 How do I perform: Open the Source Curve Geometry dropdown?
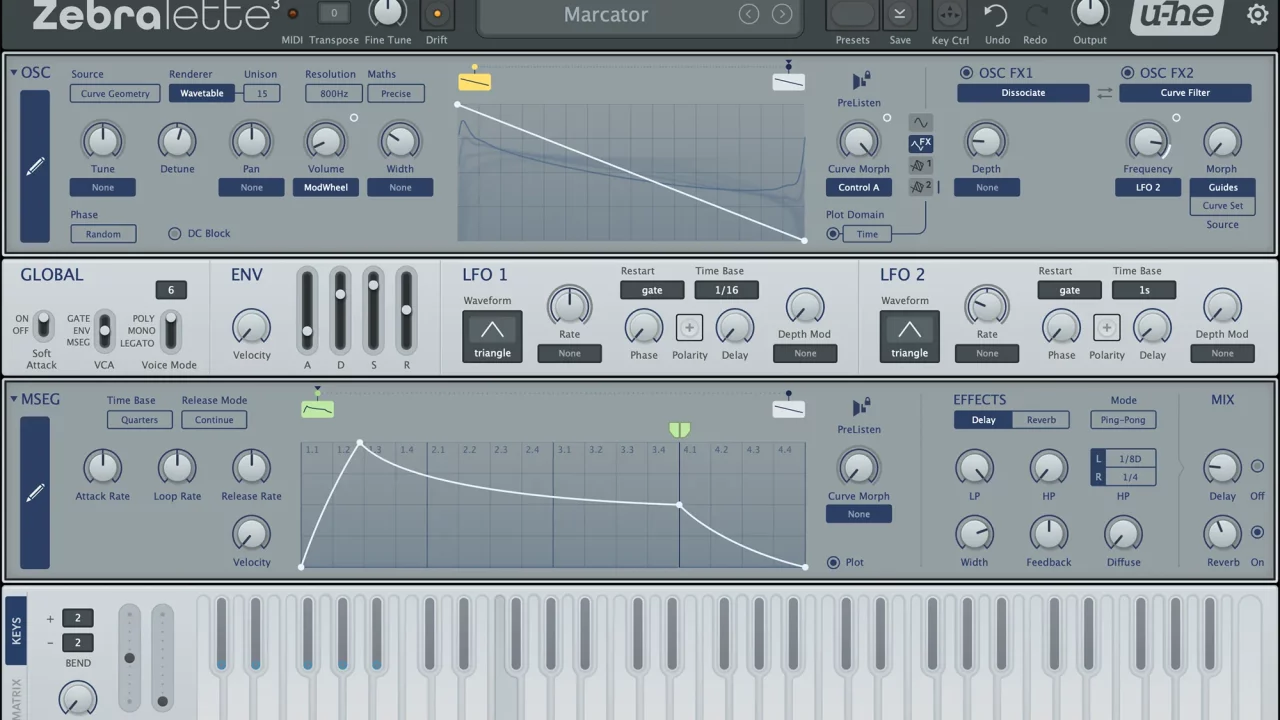click(115, 94)
